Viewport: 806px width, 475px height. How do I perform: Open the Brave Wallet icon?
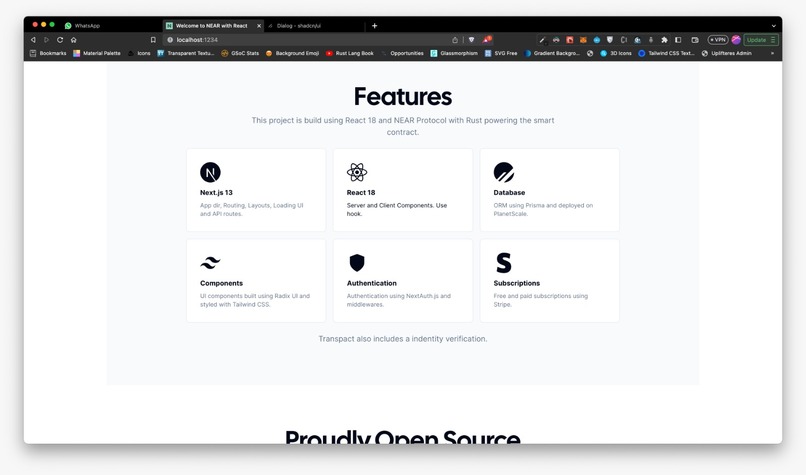click(x=695, y=40)
